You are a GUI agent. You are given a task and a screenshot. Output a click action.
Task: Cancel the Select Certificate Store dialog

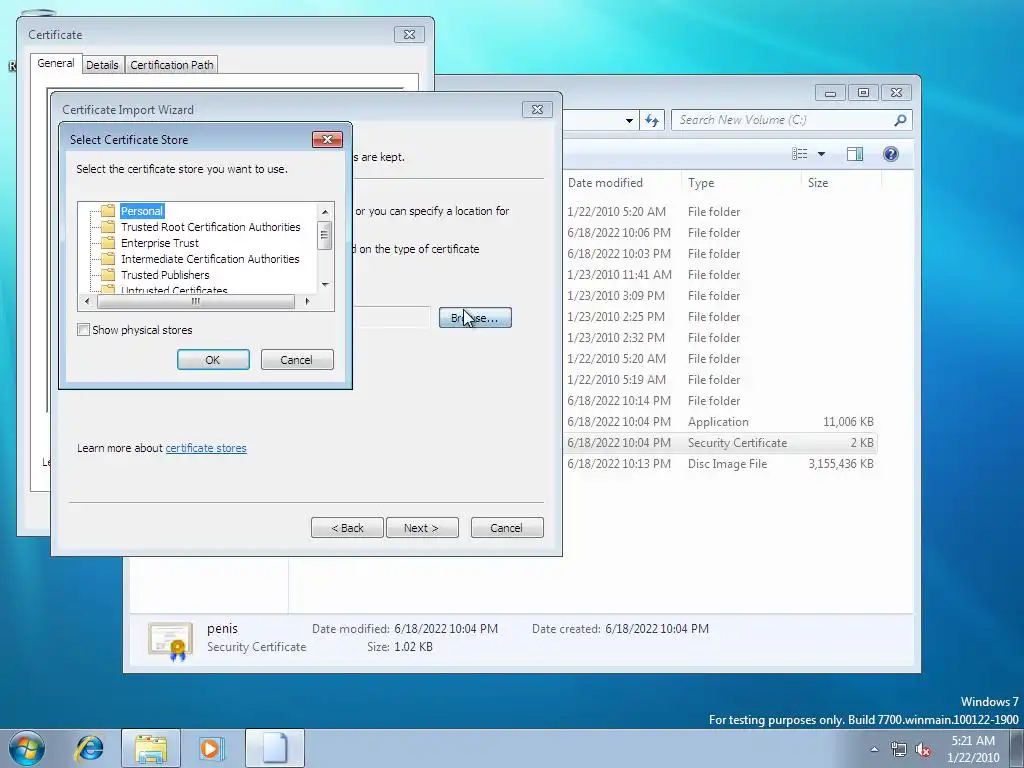click(297, 360)
